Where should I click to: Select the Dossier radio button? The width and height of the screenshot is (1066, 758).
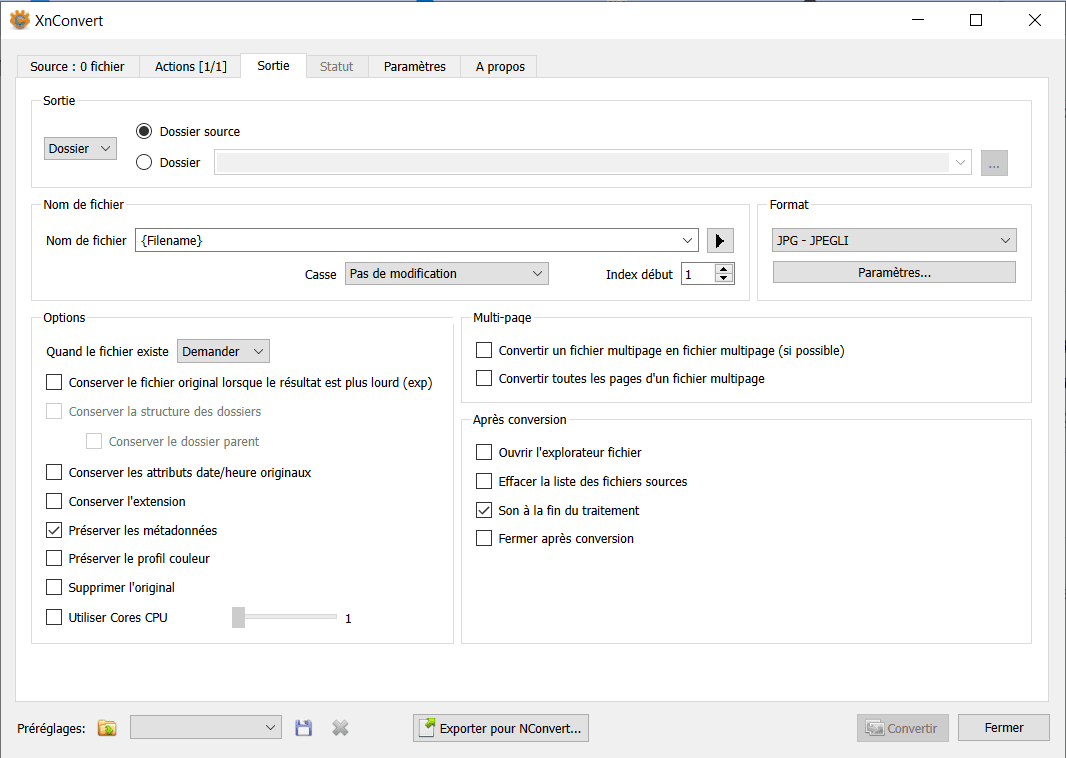pos(144,163)
